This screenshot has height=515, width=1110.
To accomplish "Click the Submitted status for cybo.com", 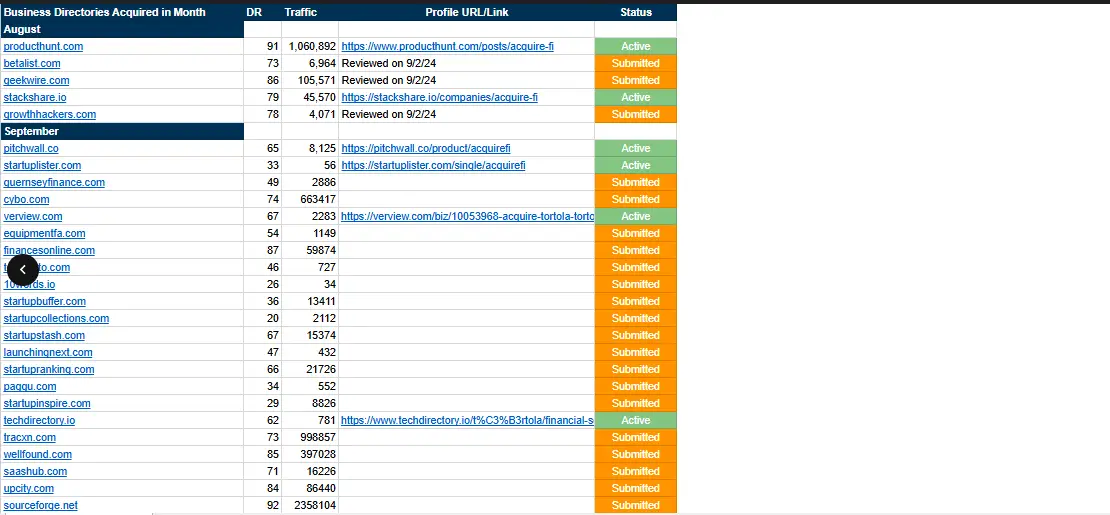I will [636, 199].
